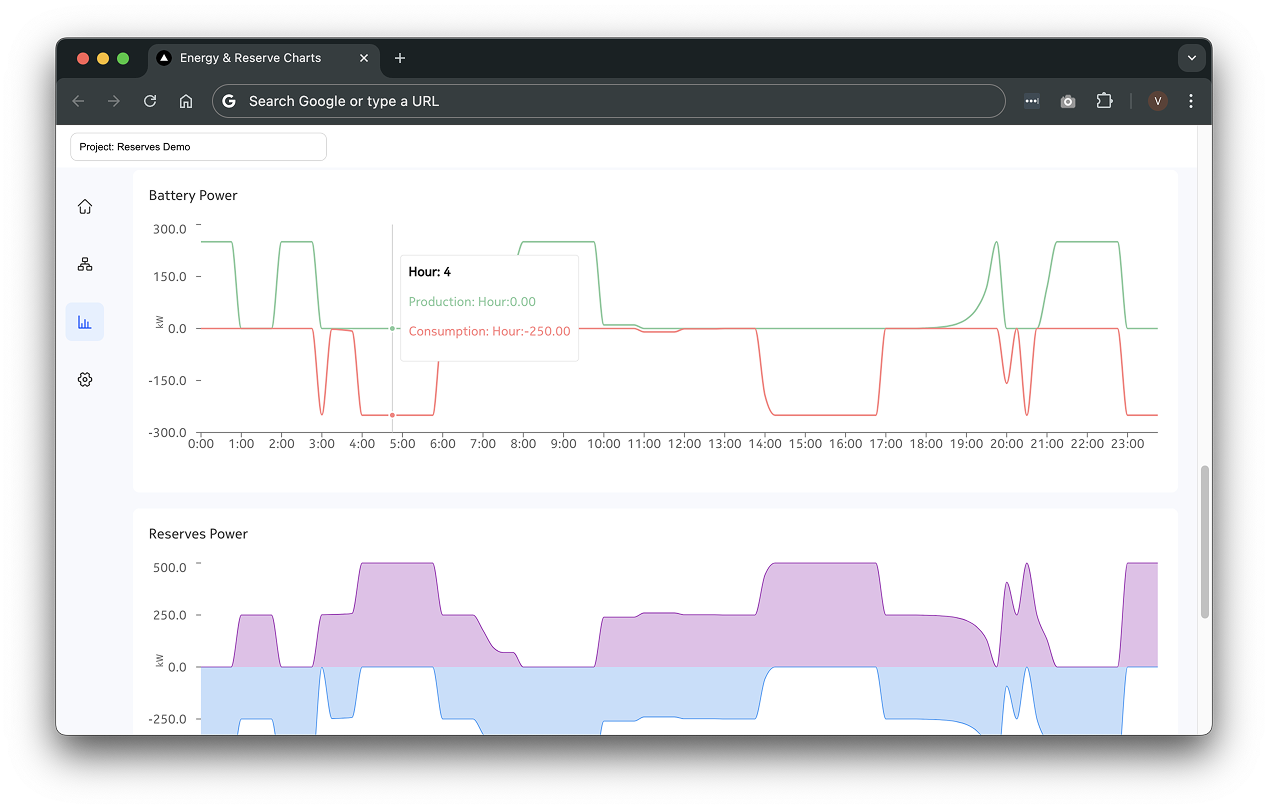This screenshot has height=809, width=1268.
Task: Click the 19:00 label on Battery Power axis
Action: (966, 444)
